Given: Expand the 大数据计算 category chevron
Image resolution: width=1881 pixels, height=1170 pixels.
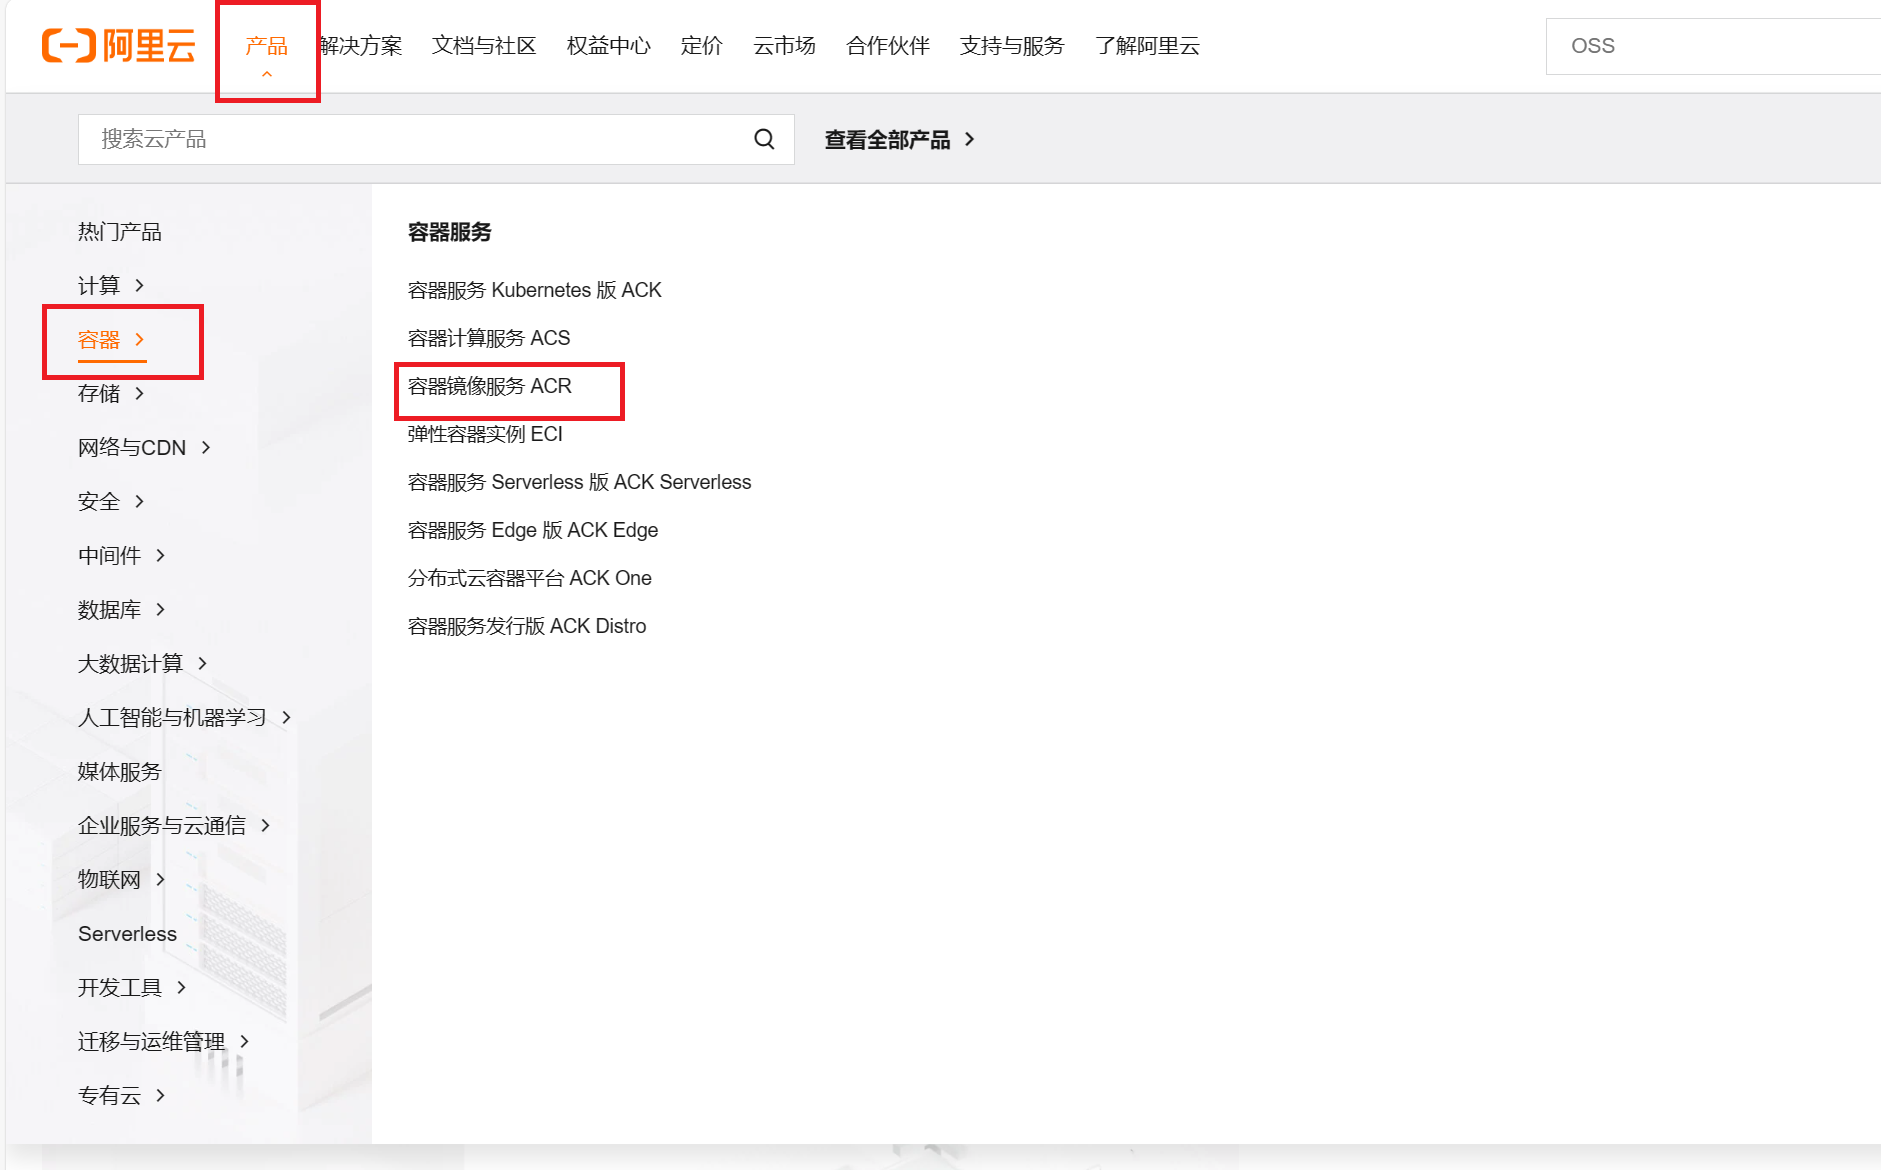Looking at the screenshot, I should [x=203, y=664].
